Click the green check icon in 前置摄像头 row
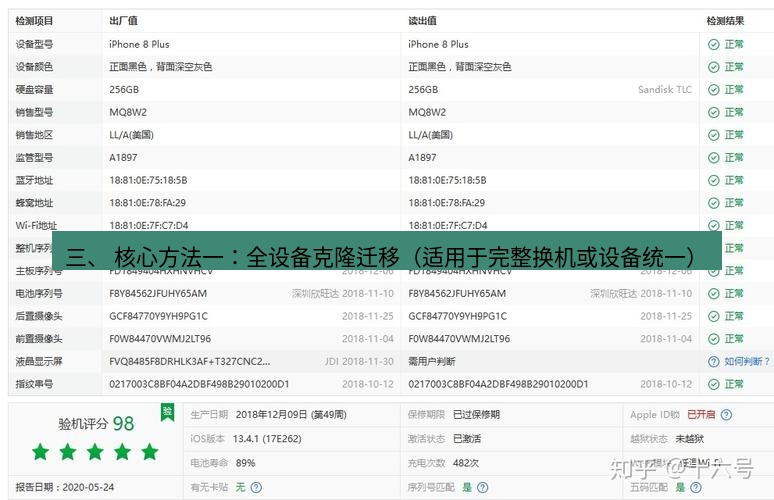The image size is (774, 500). tap(713, 339)
